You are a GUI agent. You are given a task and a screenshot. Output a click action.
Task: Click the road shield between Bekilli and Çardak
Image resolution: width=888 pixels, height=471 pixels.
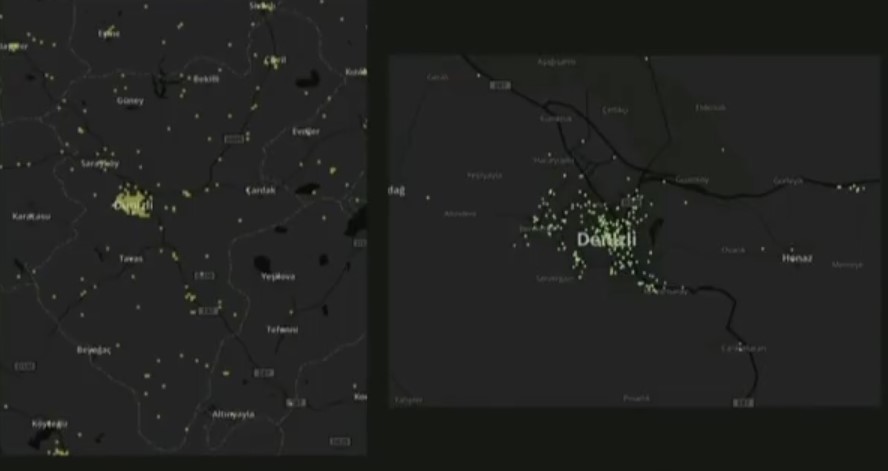click(232, 138)
